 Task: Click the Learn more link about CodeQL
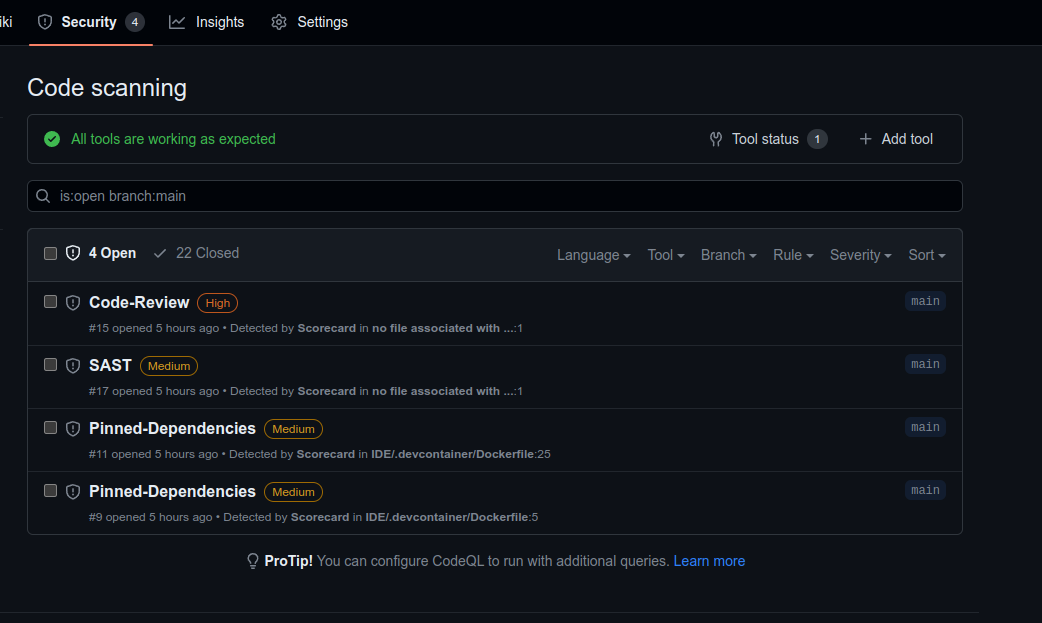709,561
